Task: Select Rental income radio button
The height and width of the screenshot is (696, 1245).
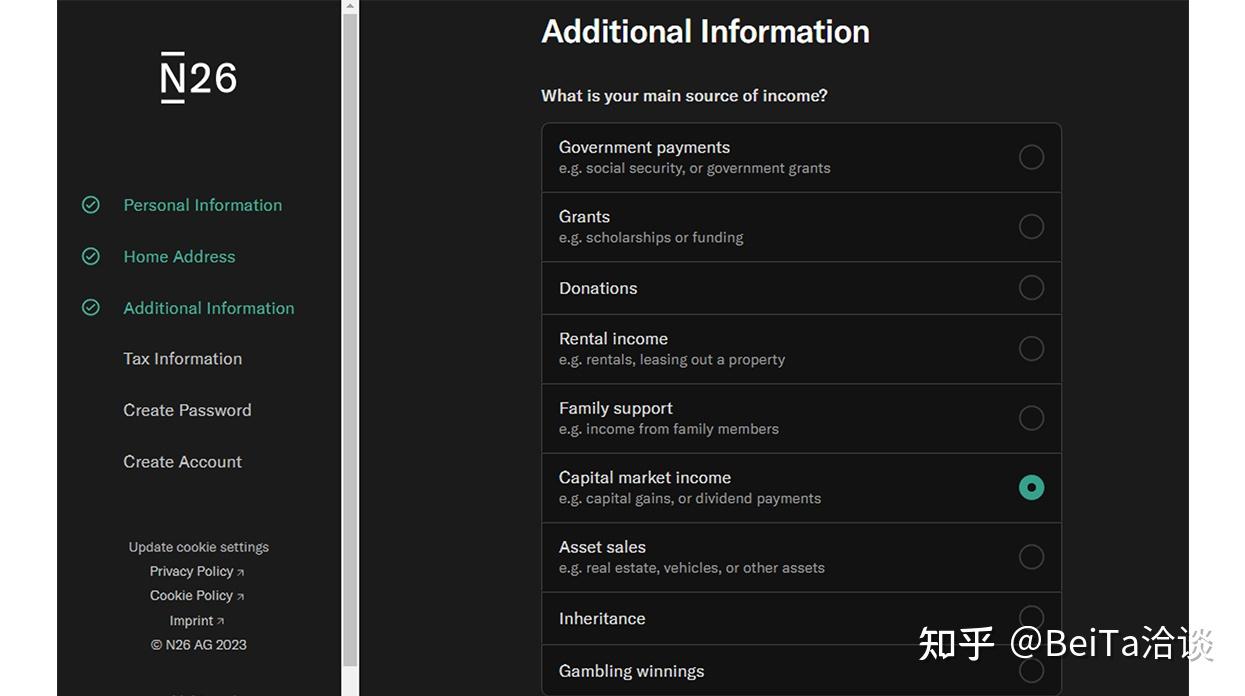Action: tap(1031, 349)
